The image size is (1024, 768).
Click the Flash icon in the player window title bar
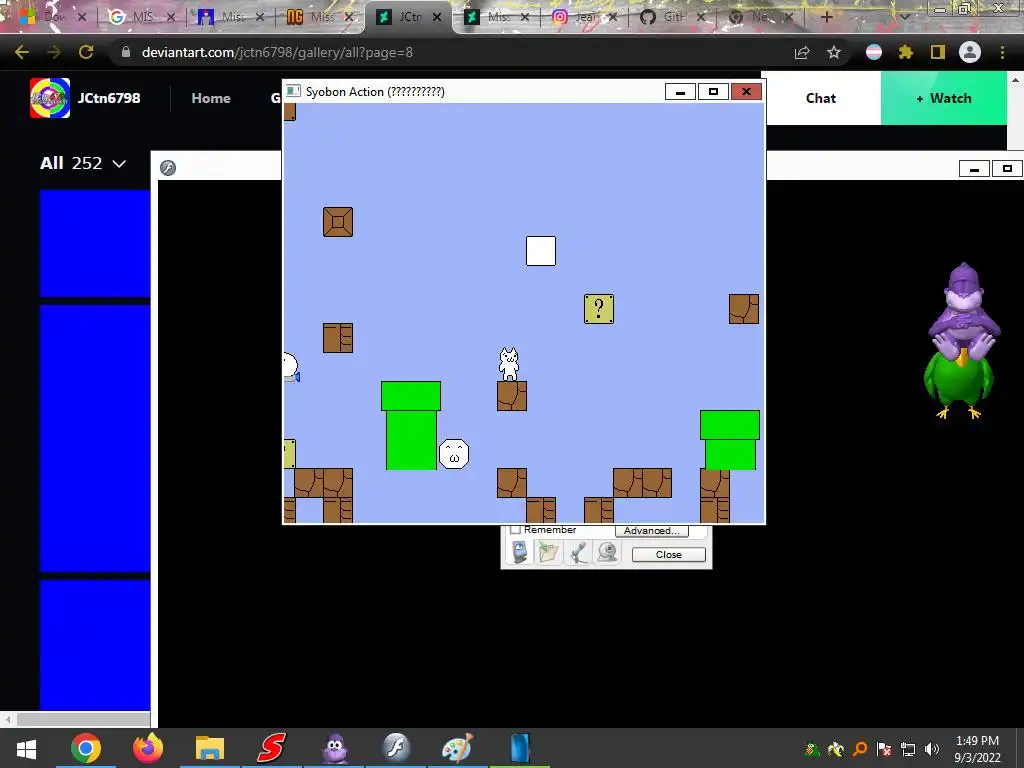click(168, 168)
